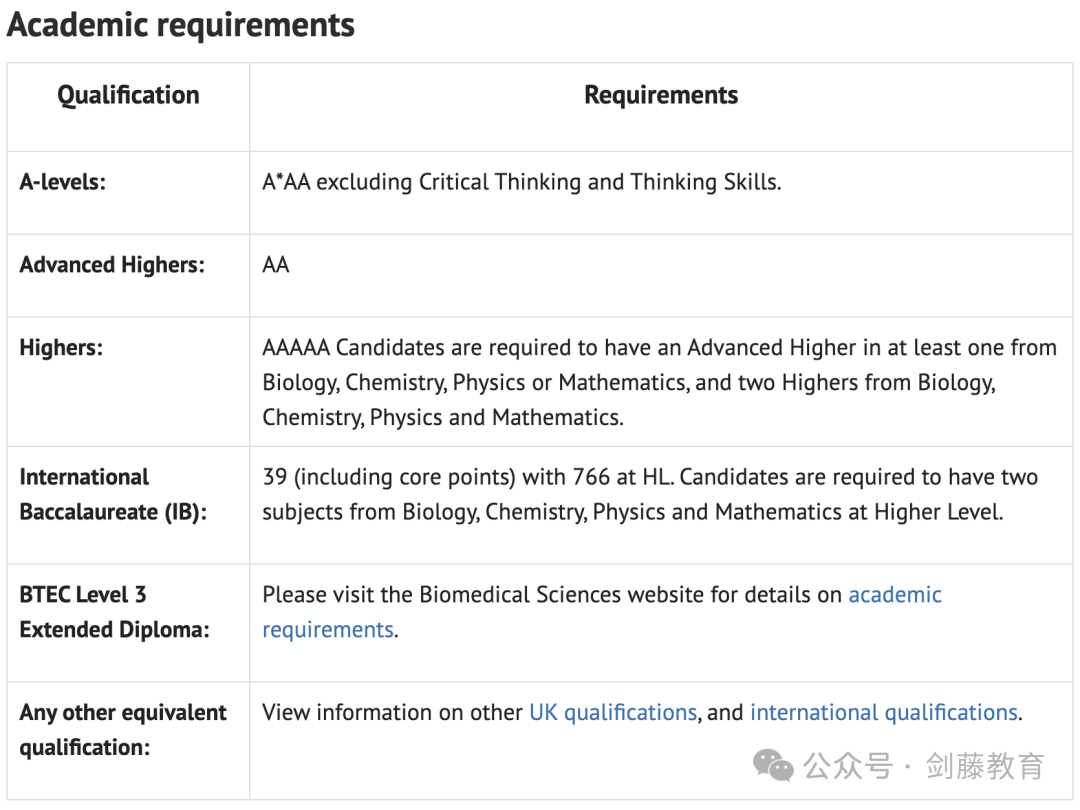Open the international qualifications link
The image size is (1080, 810).
click(884, 712)
